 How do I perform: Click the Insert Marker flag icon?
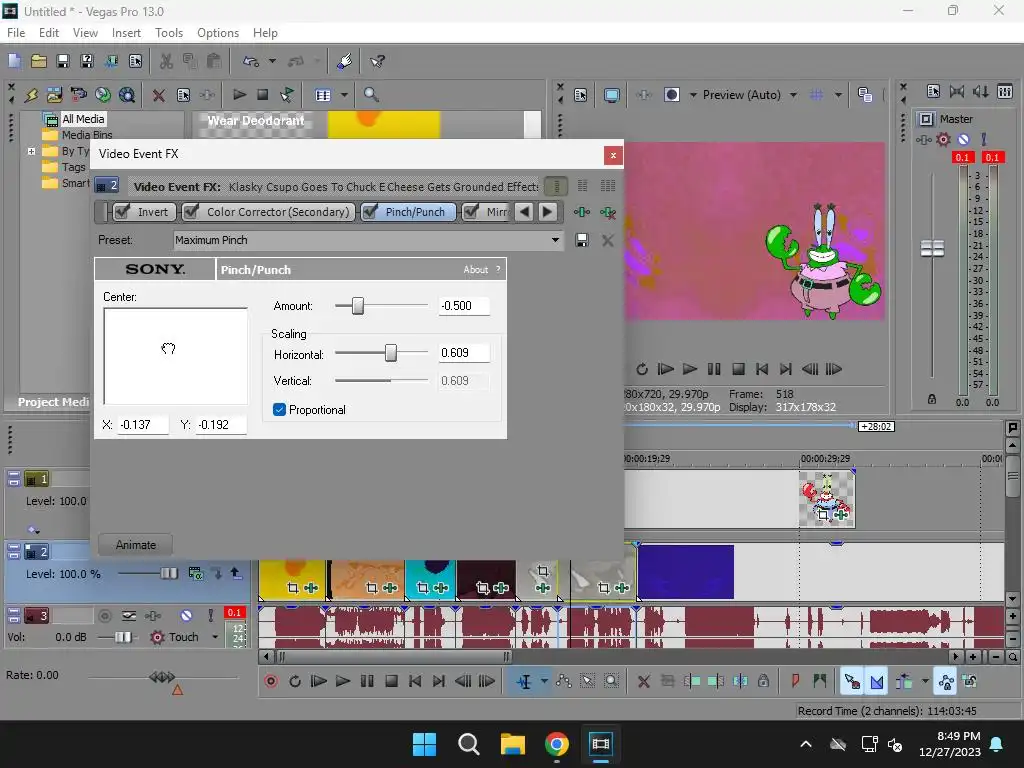(x=795, y=681)
